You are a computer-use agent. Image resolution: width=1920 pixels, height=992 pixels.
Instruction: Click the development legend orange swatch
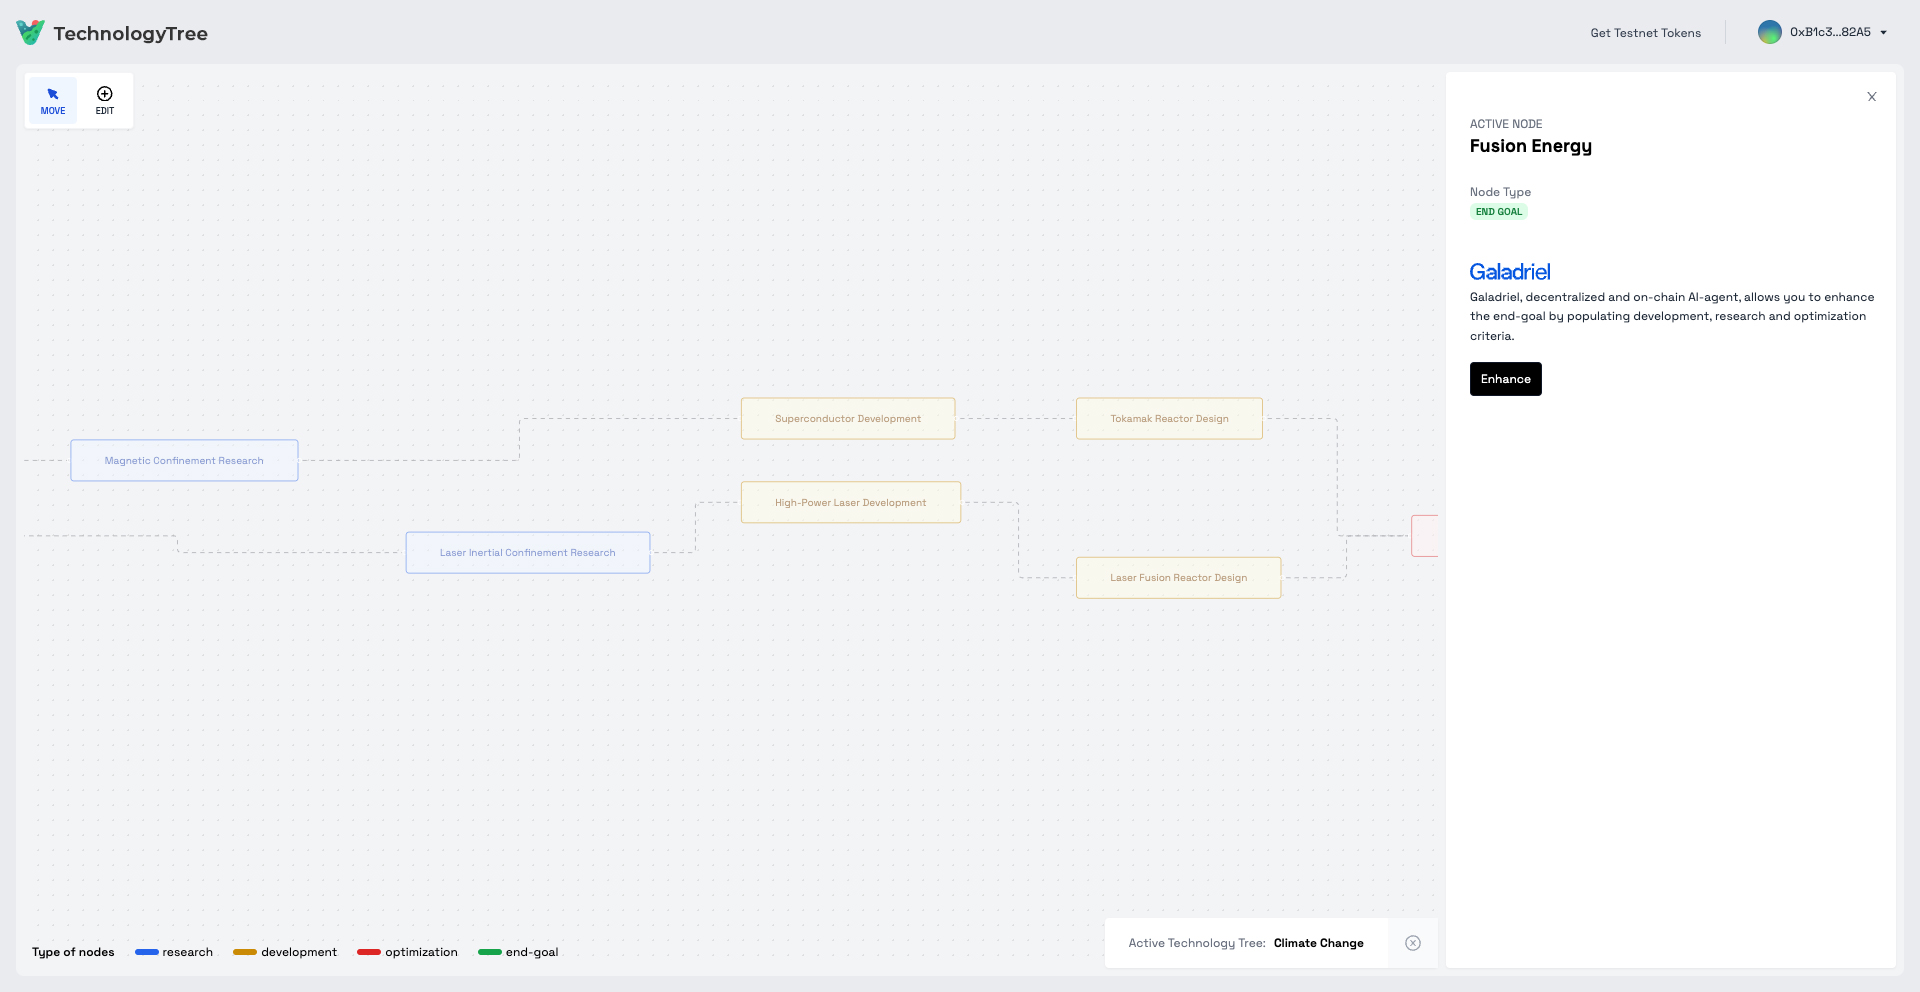click(x=245, y=952)
